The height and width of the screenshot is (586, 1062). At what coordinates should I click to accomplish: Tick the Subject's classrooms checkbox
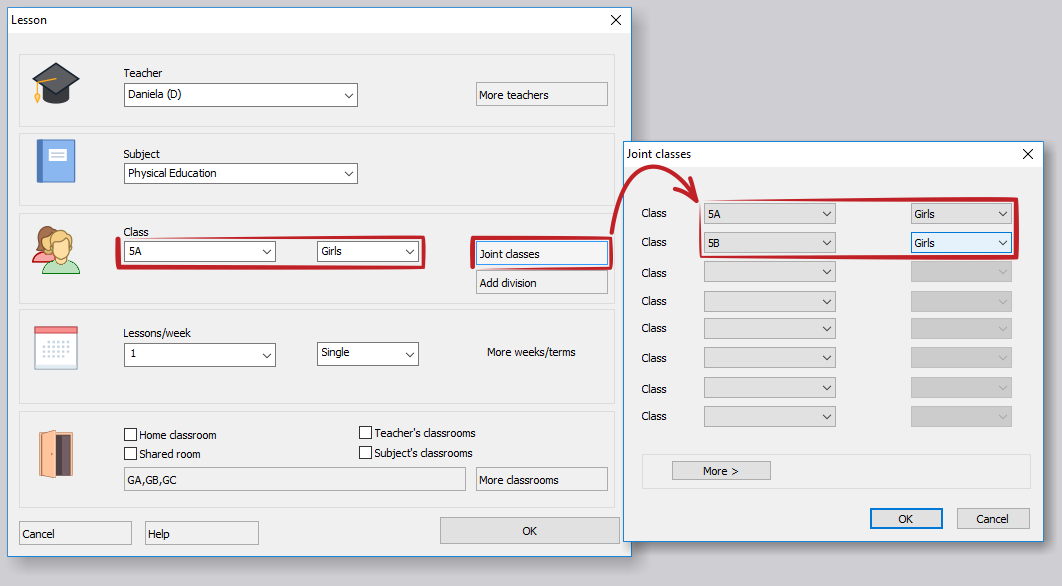pos(366,453)
